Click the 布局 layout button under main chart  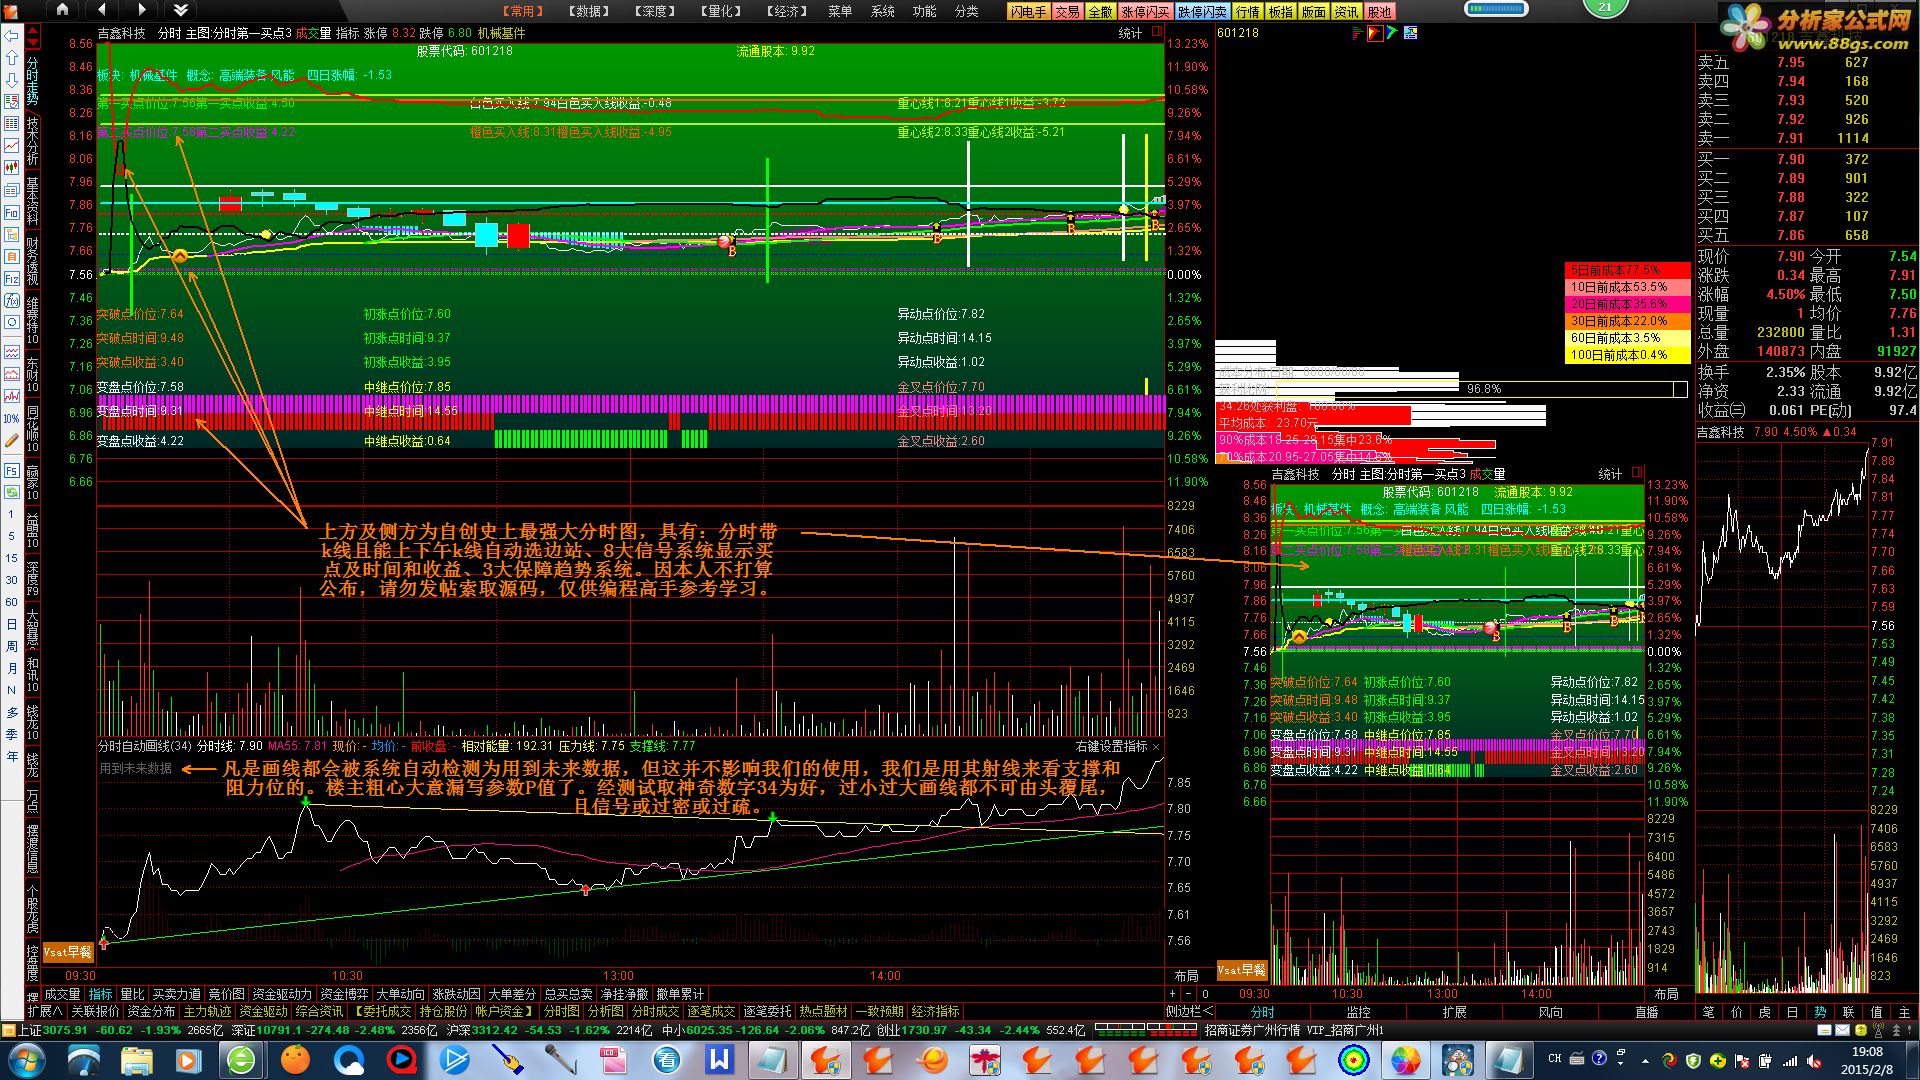point(1186,975)
